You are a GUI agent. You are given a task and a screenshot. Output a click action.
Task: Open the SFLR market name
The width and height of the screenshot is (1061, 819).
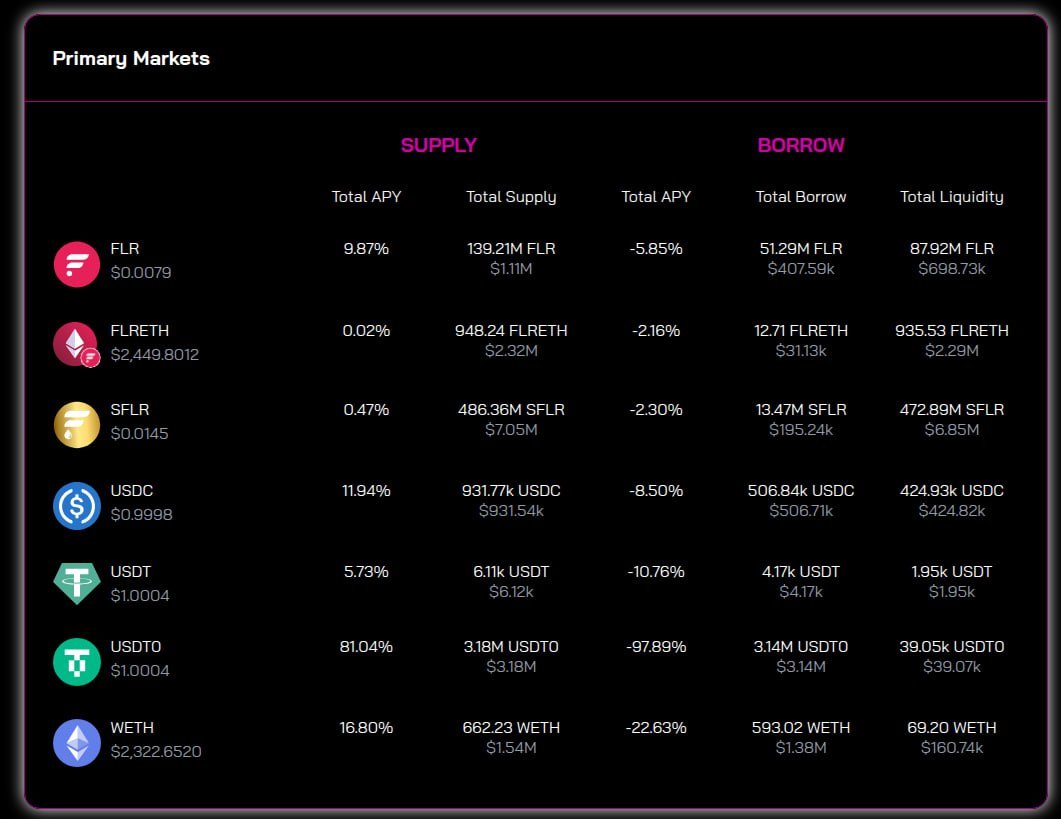(x=129, y=410)
